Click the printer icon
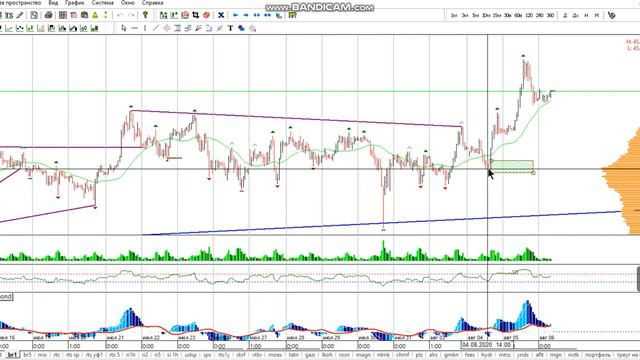The height and width of the screenshot is (360, 640). (x=48, y=16)
